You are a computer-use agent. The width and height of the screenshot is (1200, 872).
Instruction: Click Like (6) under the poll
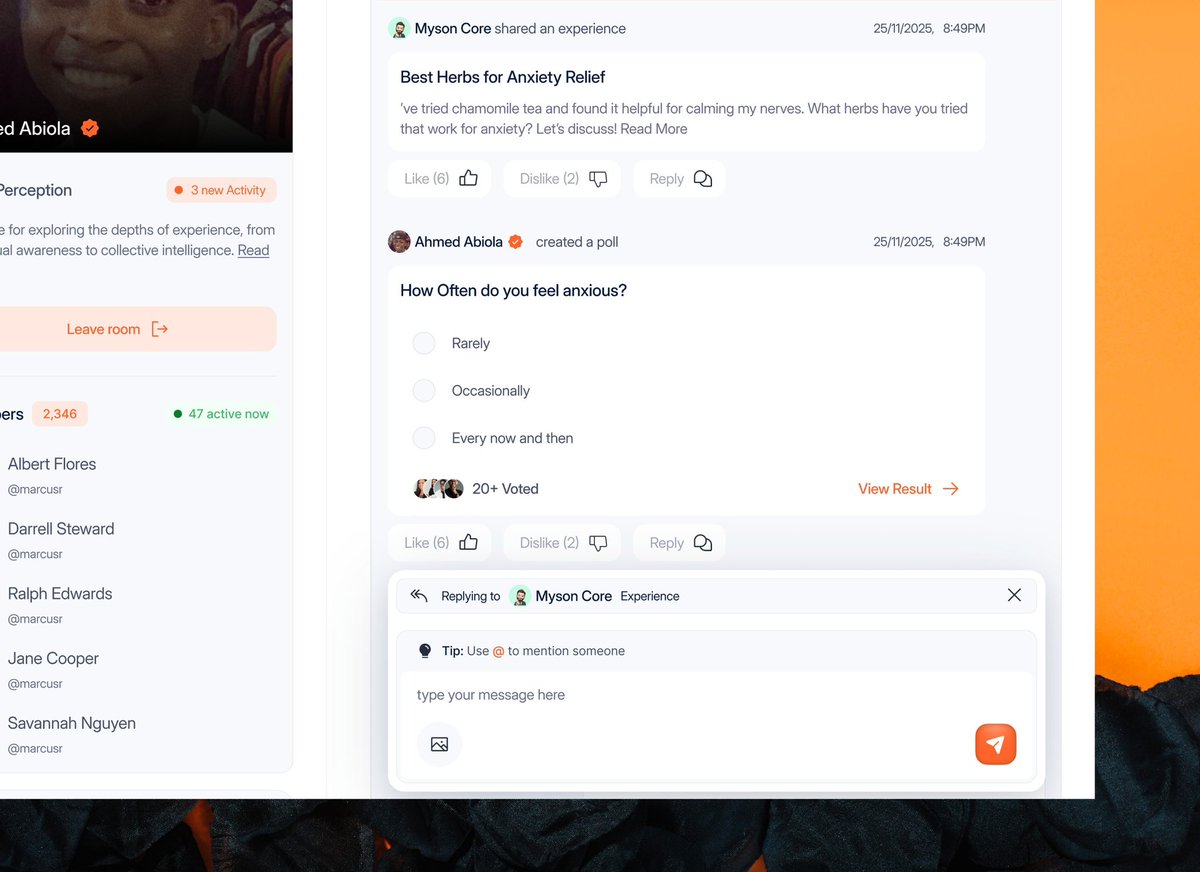(439, 543)
